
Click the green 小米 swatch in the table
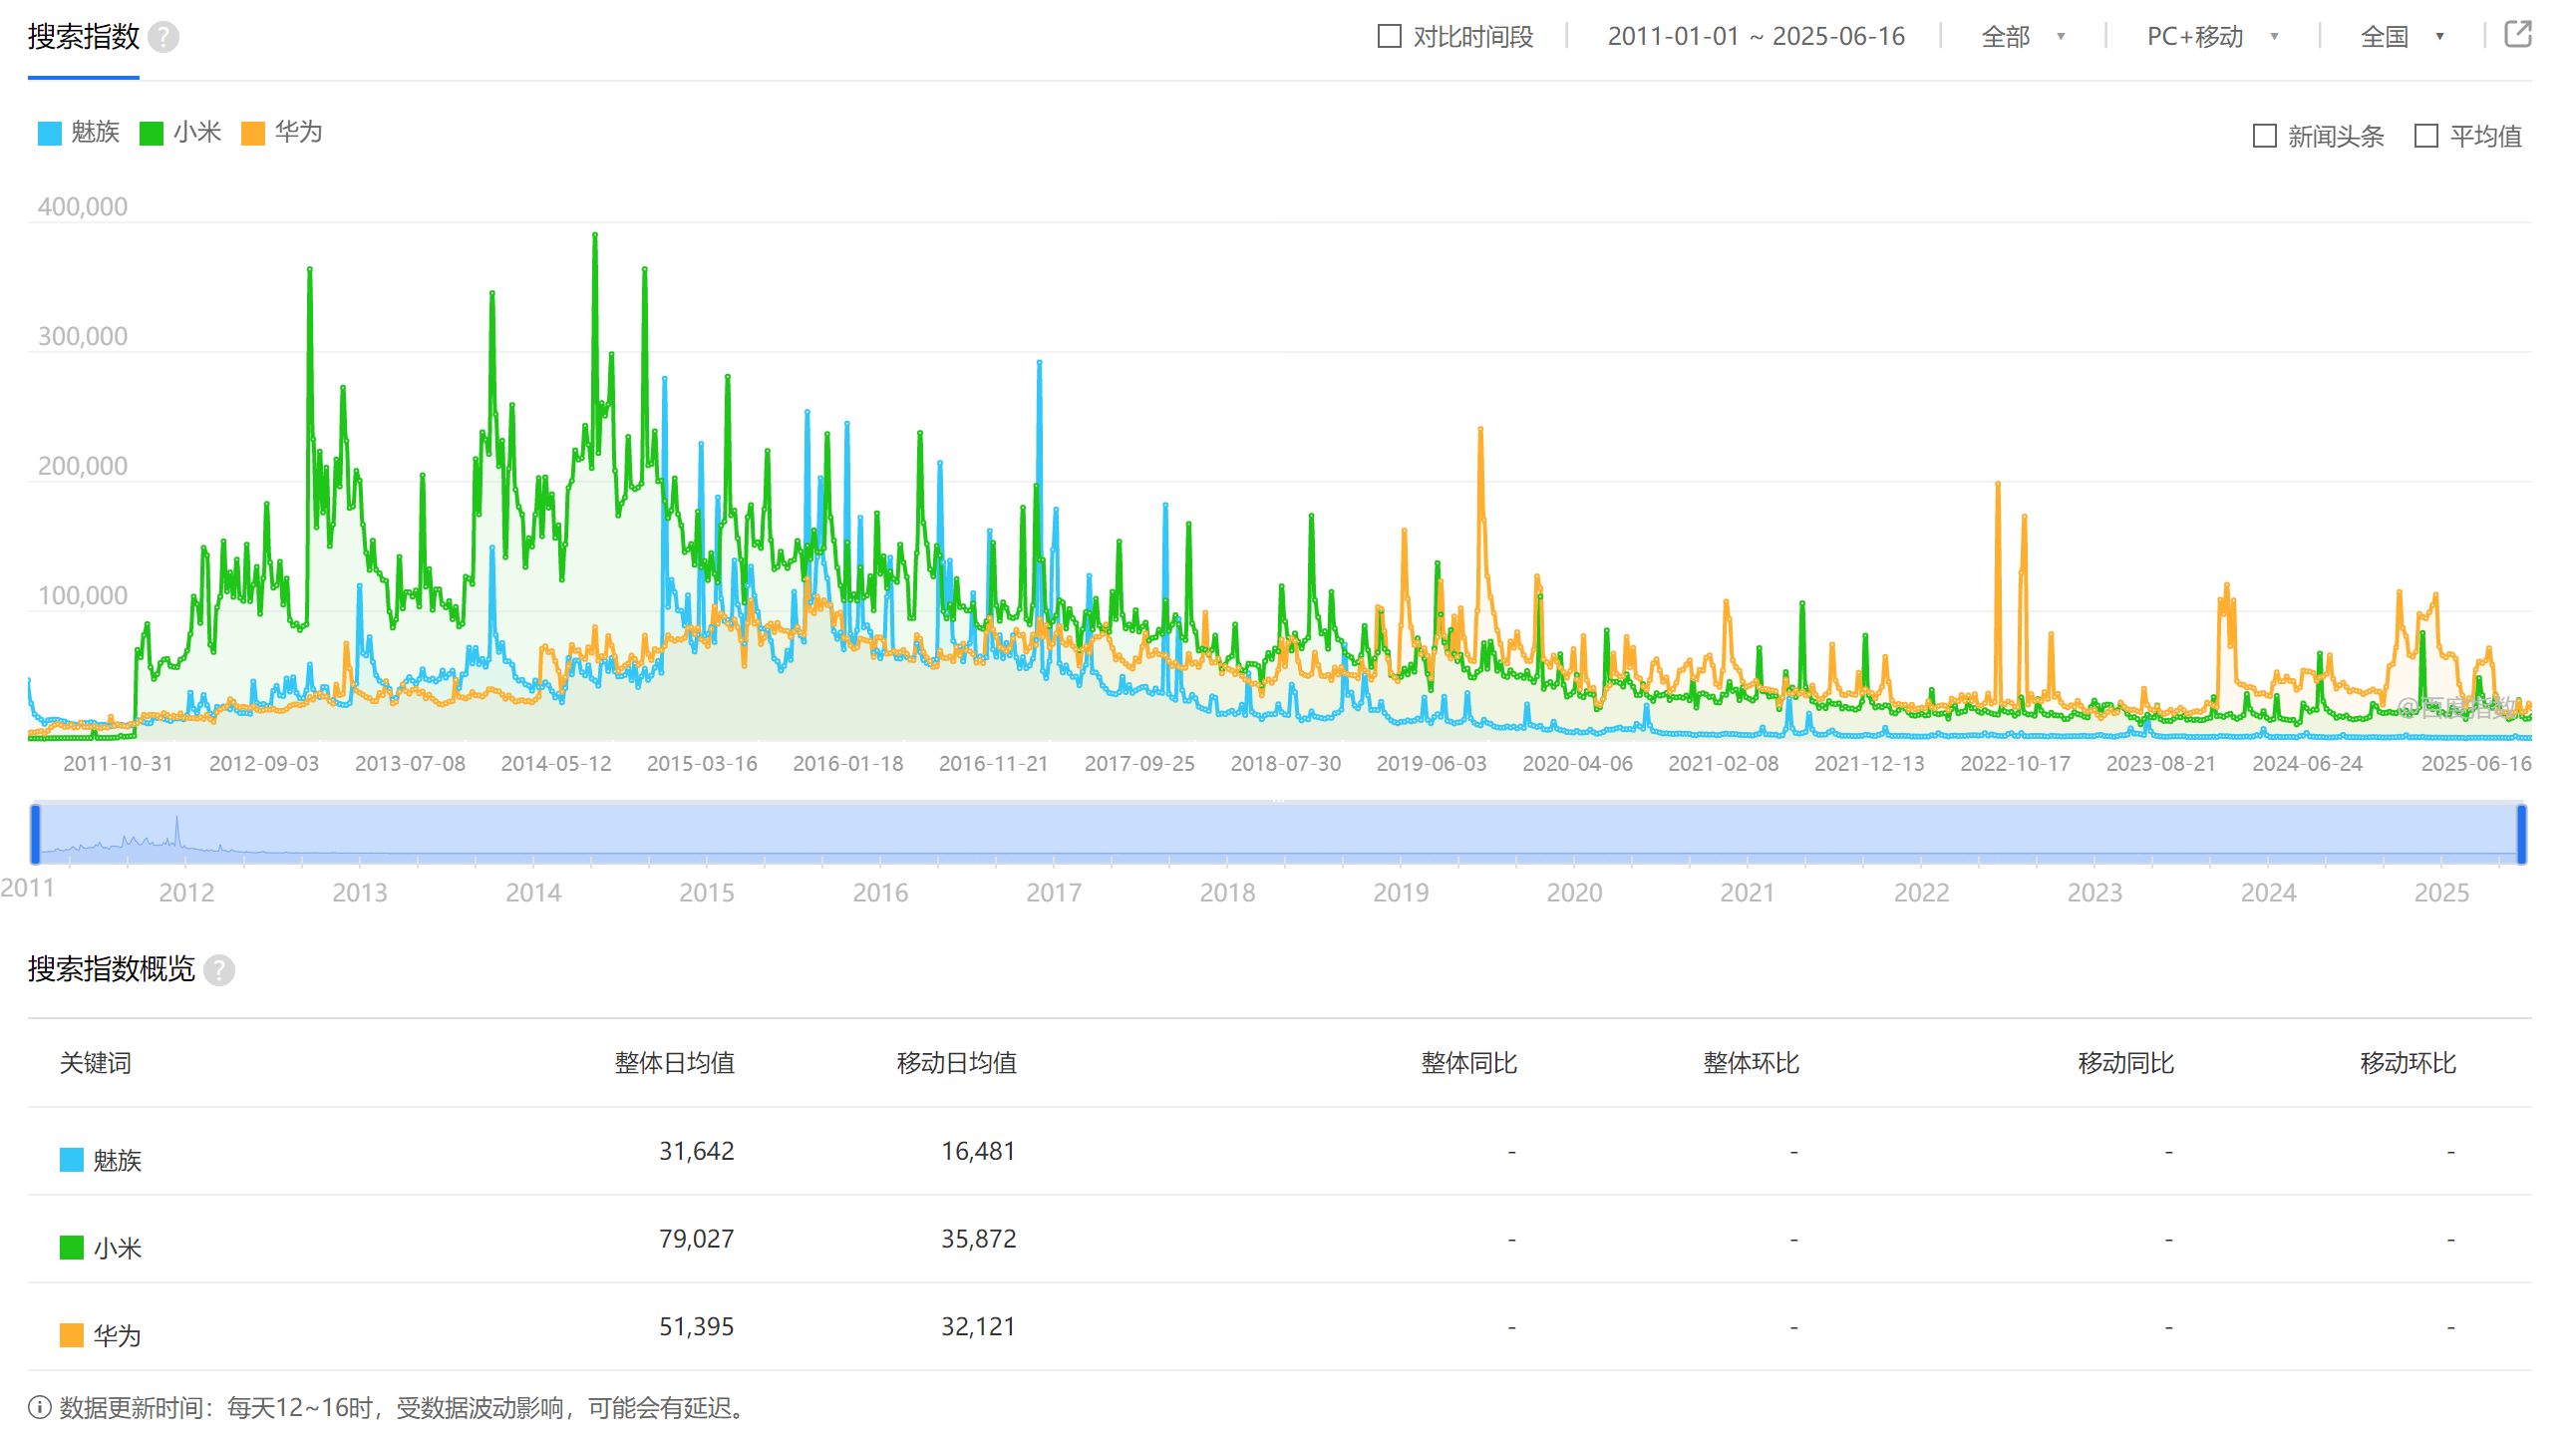pos(72,1248)
